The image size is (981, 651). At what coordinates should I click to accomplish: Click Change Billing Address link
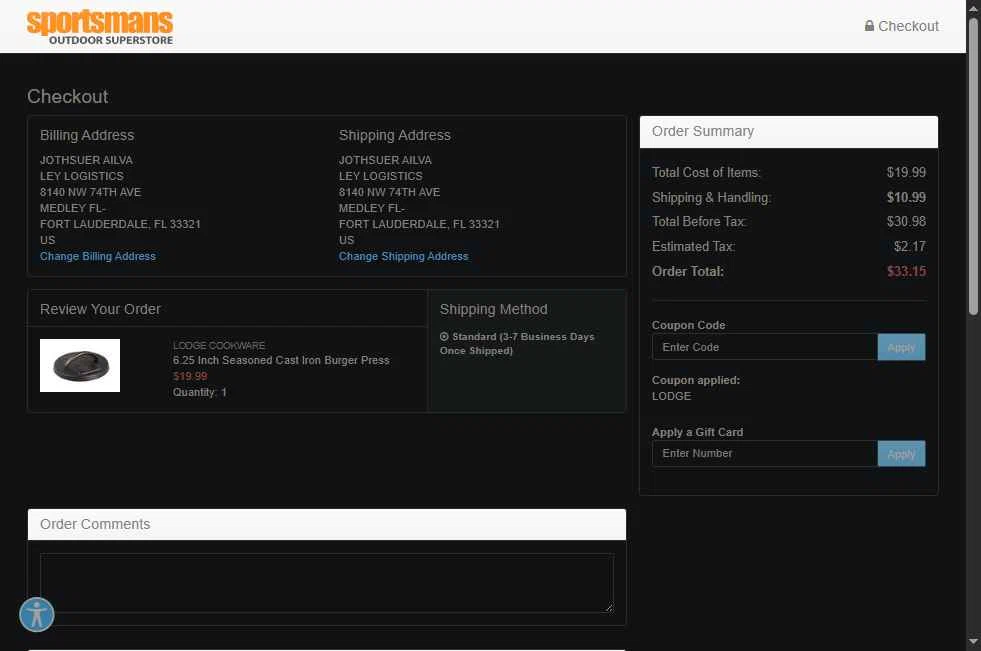pyautogui.click(x=98, y=256)
